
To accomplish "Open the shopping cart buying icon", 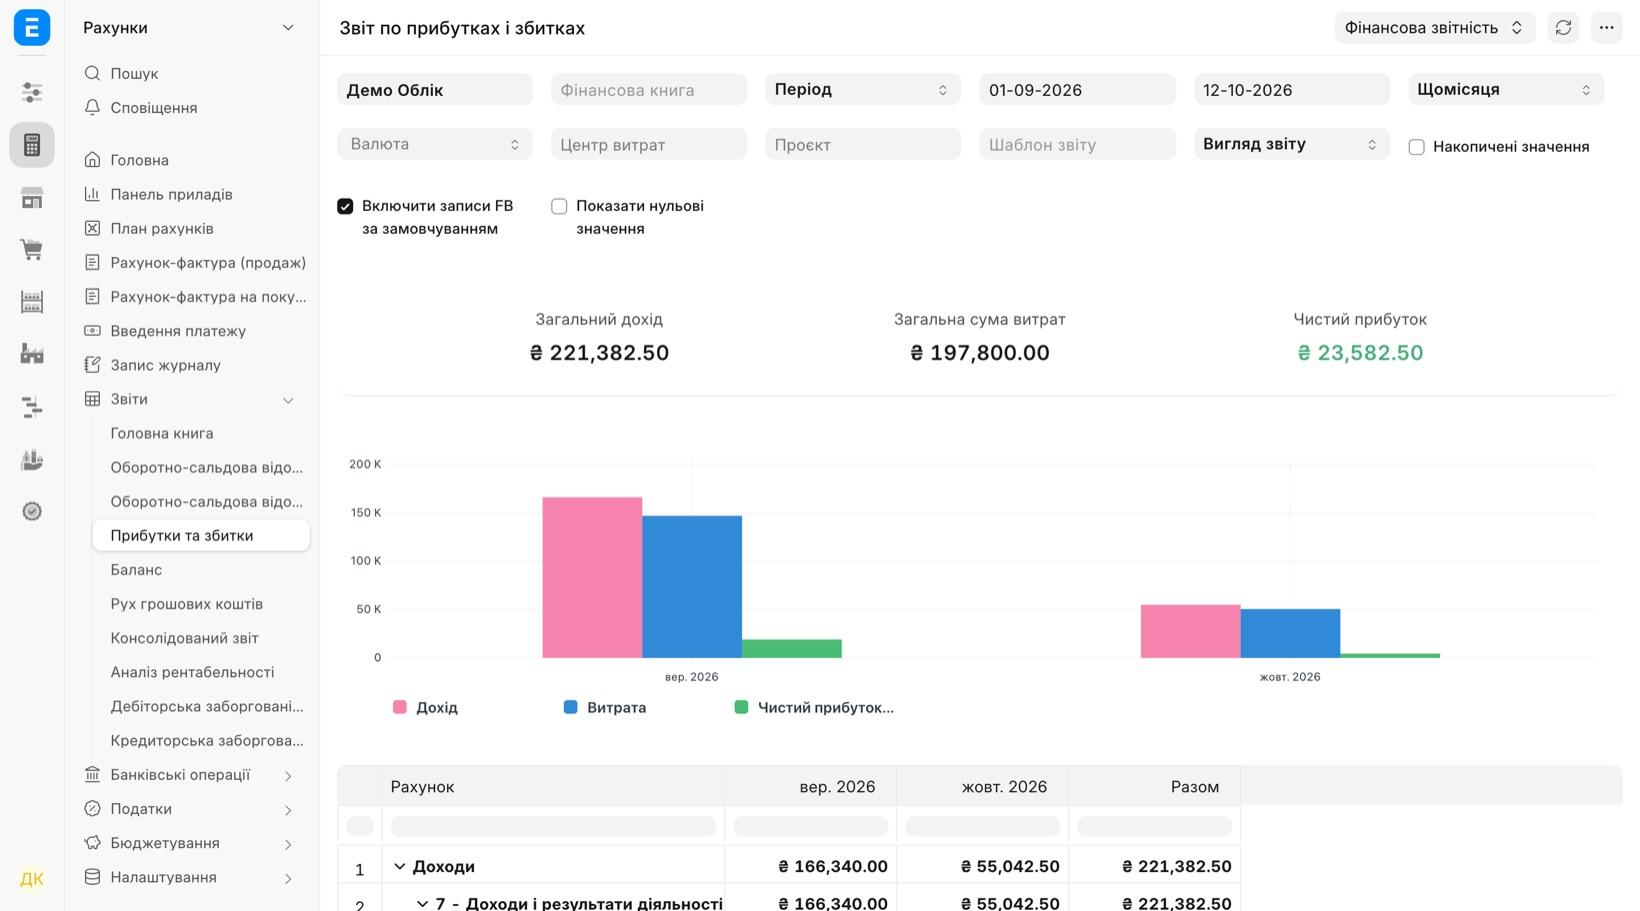I will (32, 250).
